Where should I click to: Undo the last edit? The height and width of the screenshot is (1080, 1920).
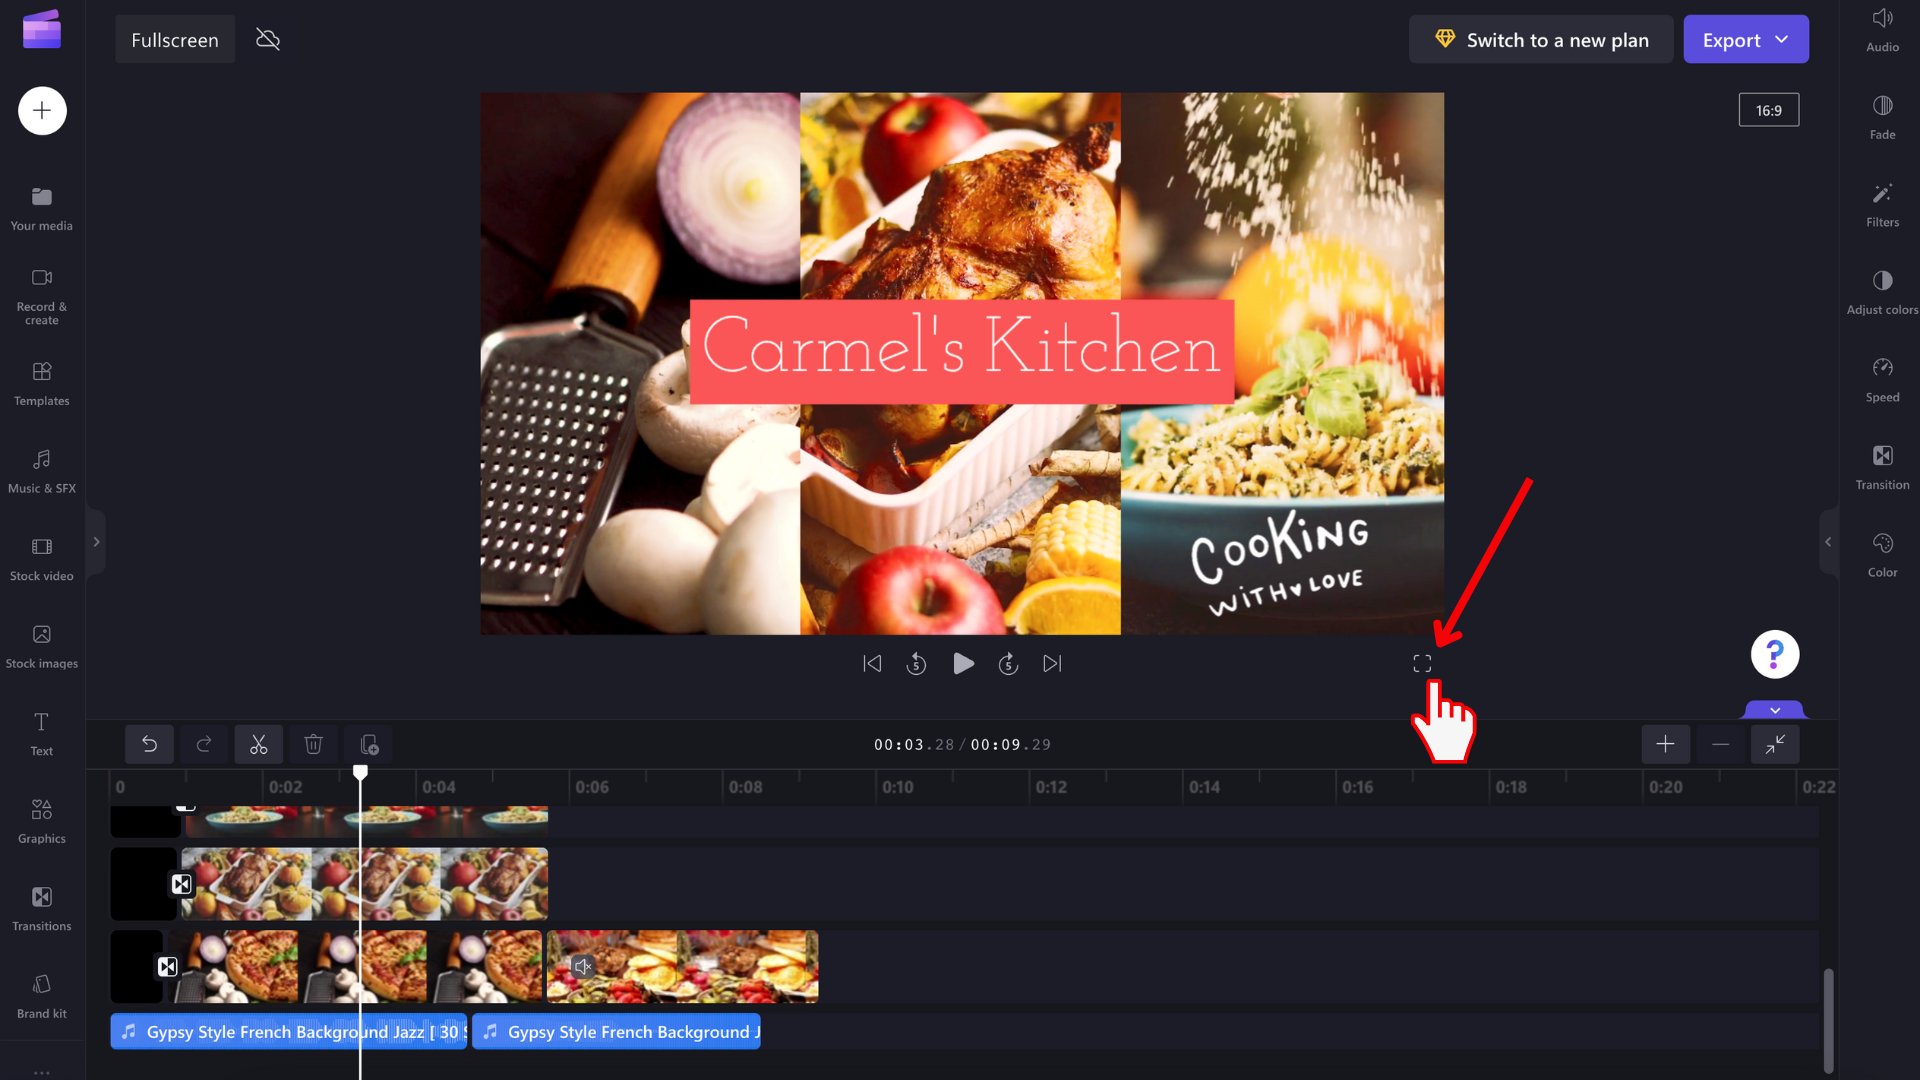coord(149,745)
